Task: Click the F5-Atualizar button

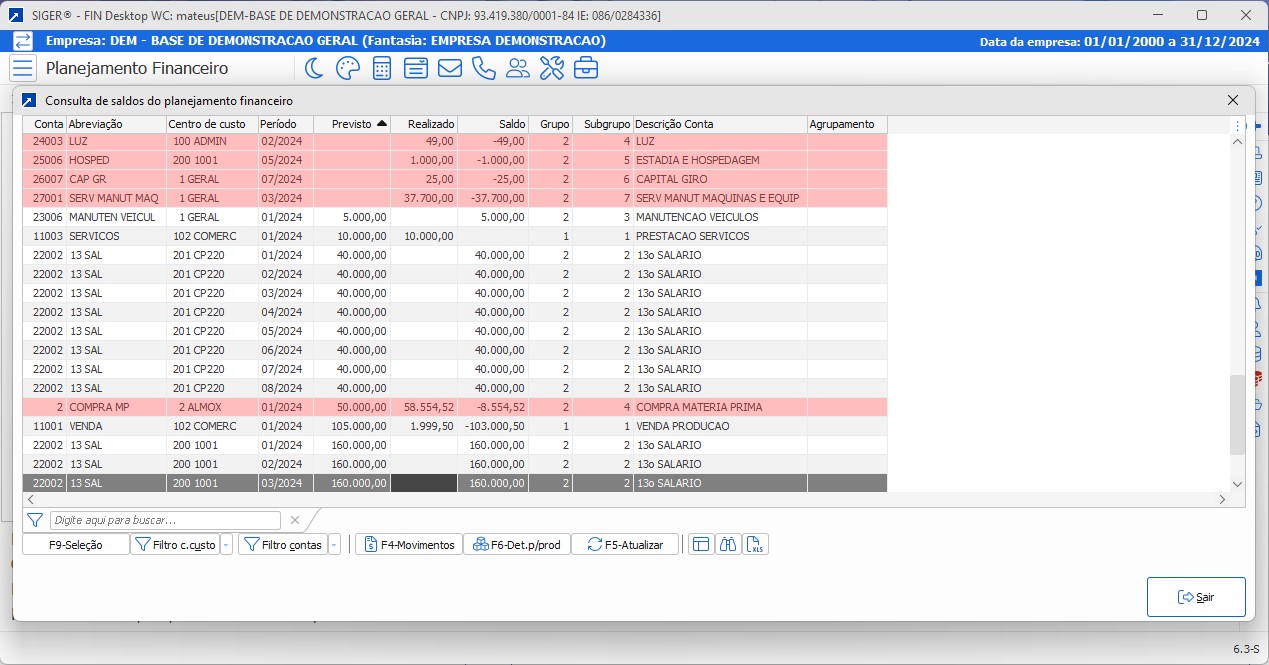Action: click(625, 544)
